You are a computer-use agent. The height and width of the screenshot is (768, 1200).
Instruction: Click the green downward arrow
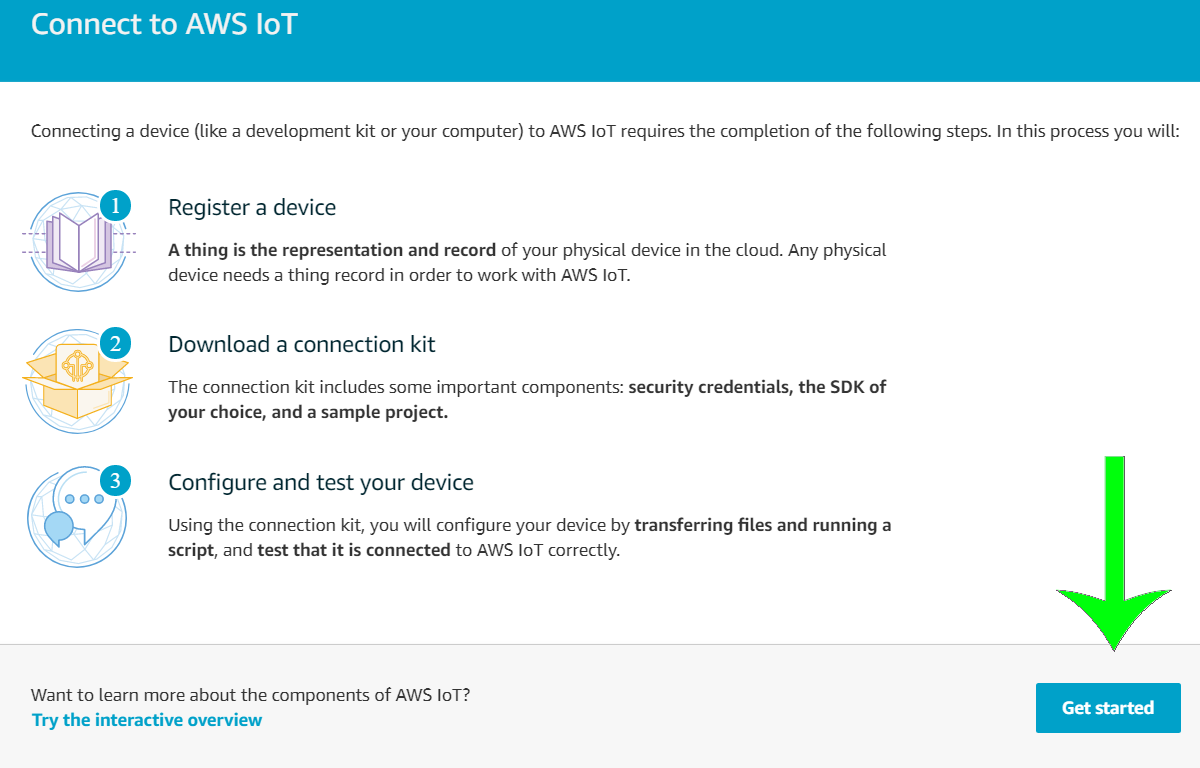point(1114,560)
